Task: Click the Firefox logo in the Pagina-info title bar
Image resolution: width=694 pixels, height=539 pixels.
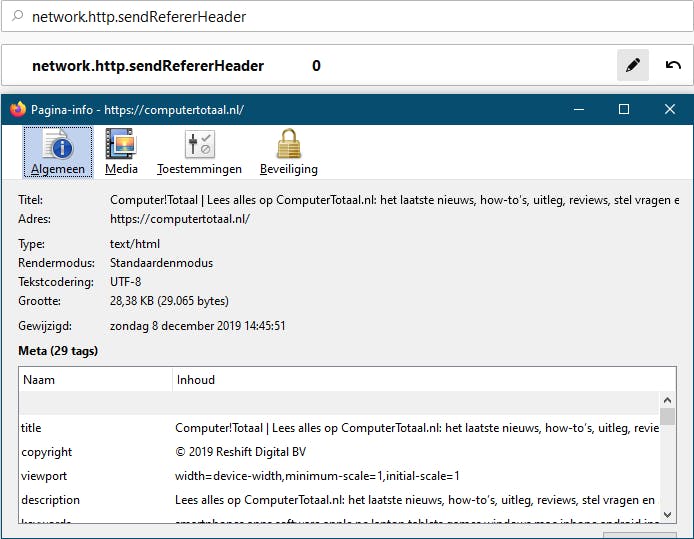Action: [18, 109]
